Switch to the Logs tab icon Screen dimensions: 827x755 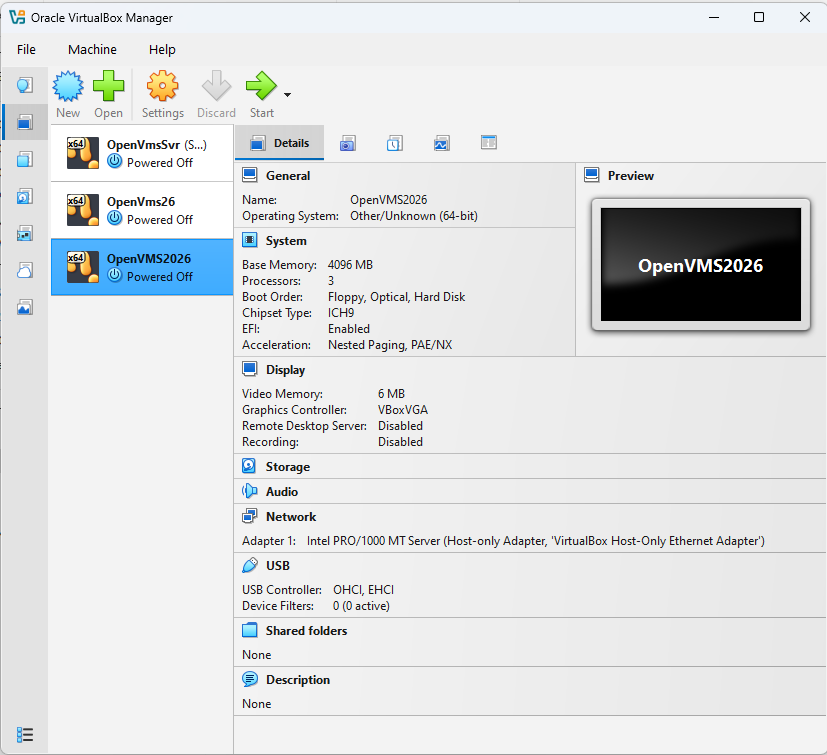click(395, 143)
